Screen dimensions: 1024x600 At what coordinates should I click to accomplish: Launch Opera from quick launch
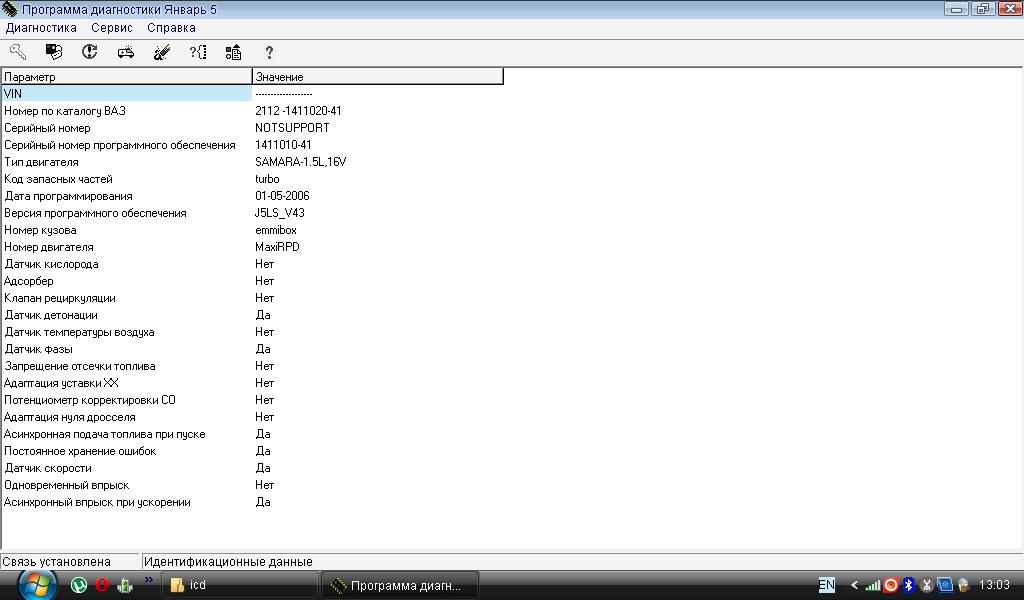point(102,584)
